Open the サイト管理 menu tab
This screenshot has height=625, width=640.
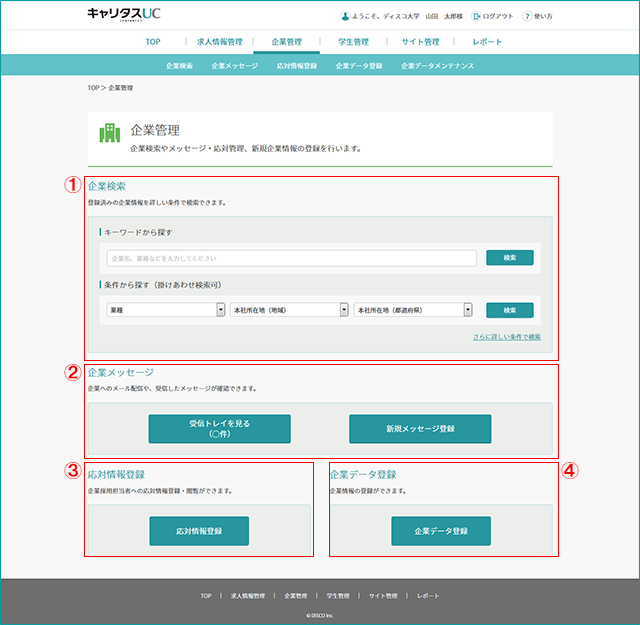click(x=420, y=42)
